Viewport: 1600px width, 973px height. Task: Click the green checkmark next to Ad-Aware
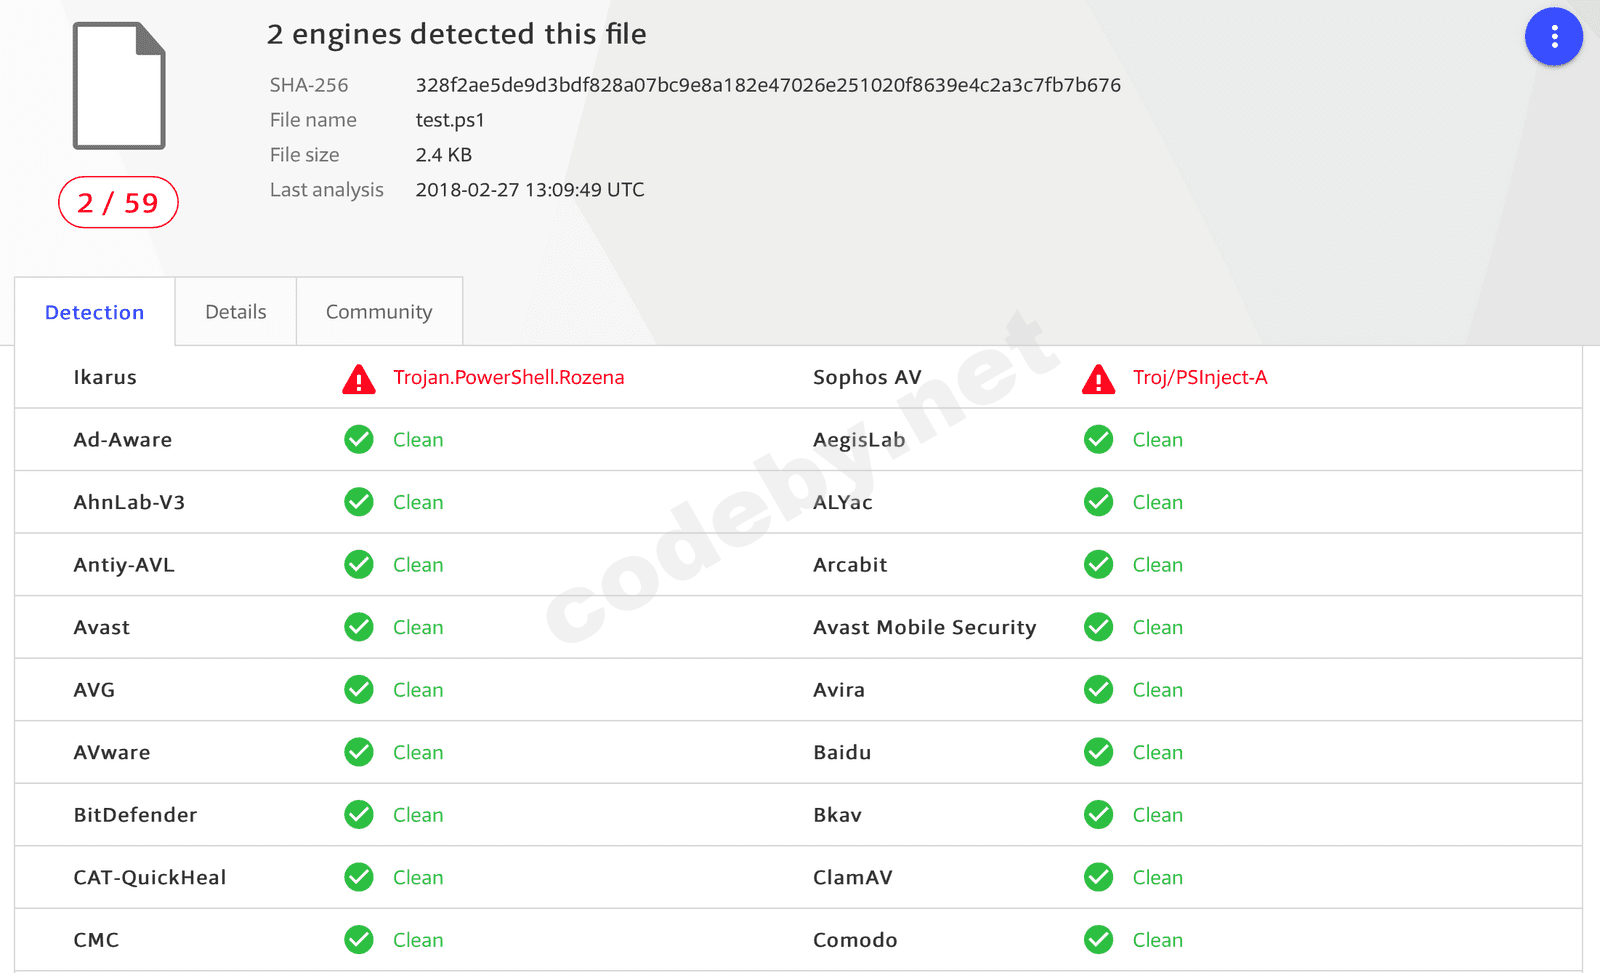[359, 439]
